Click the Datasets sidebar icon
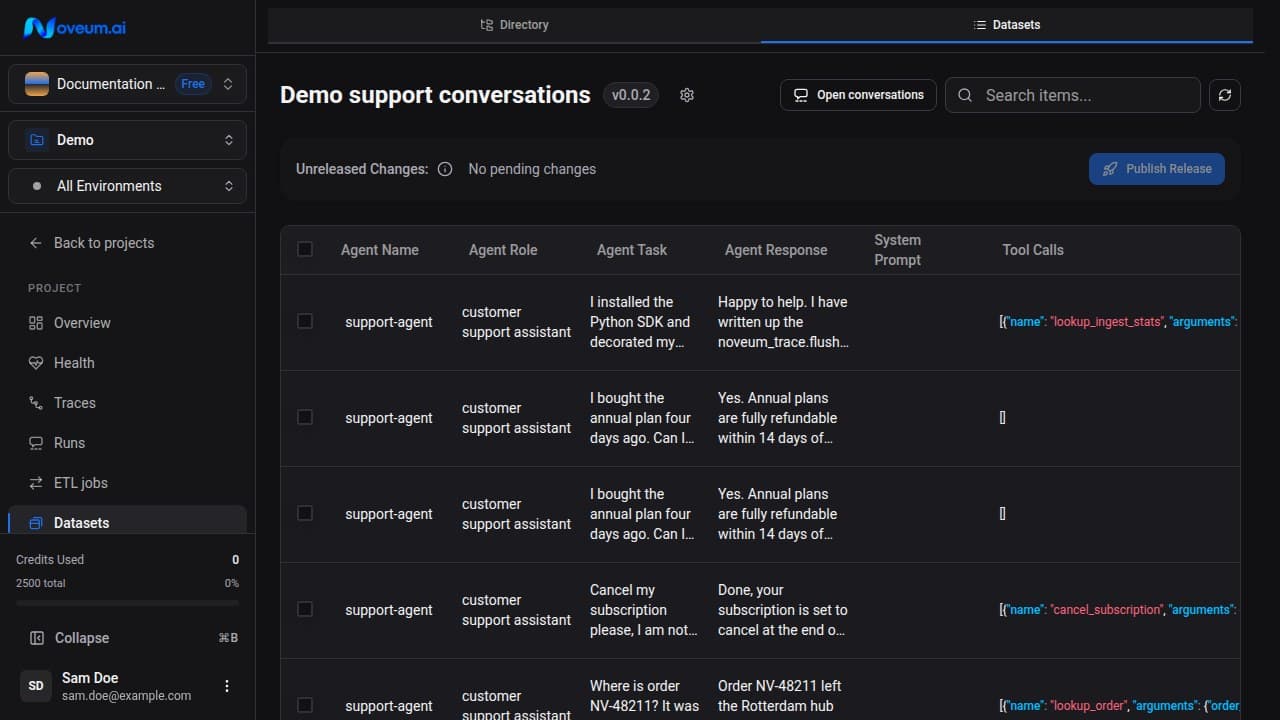Screen dimensions: 1280x720 36,523
